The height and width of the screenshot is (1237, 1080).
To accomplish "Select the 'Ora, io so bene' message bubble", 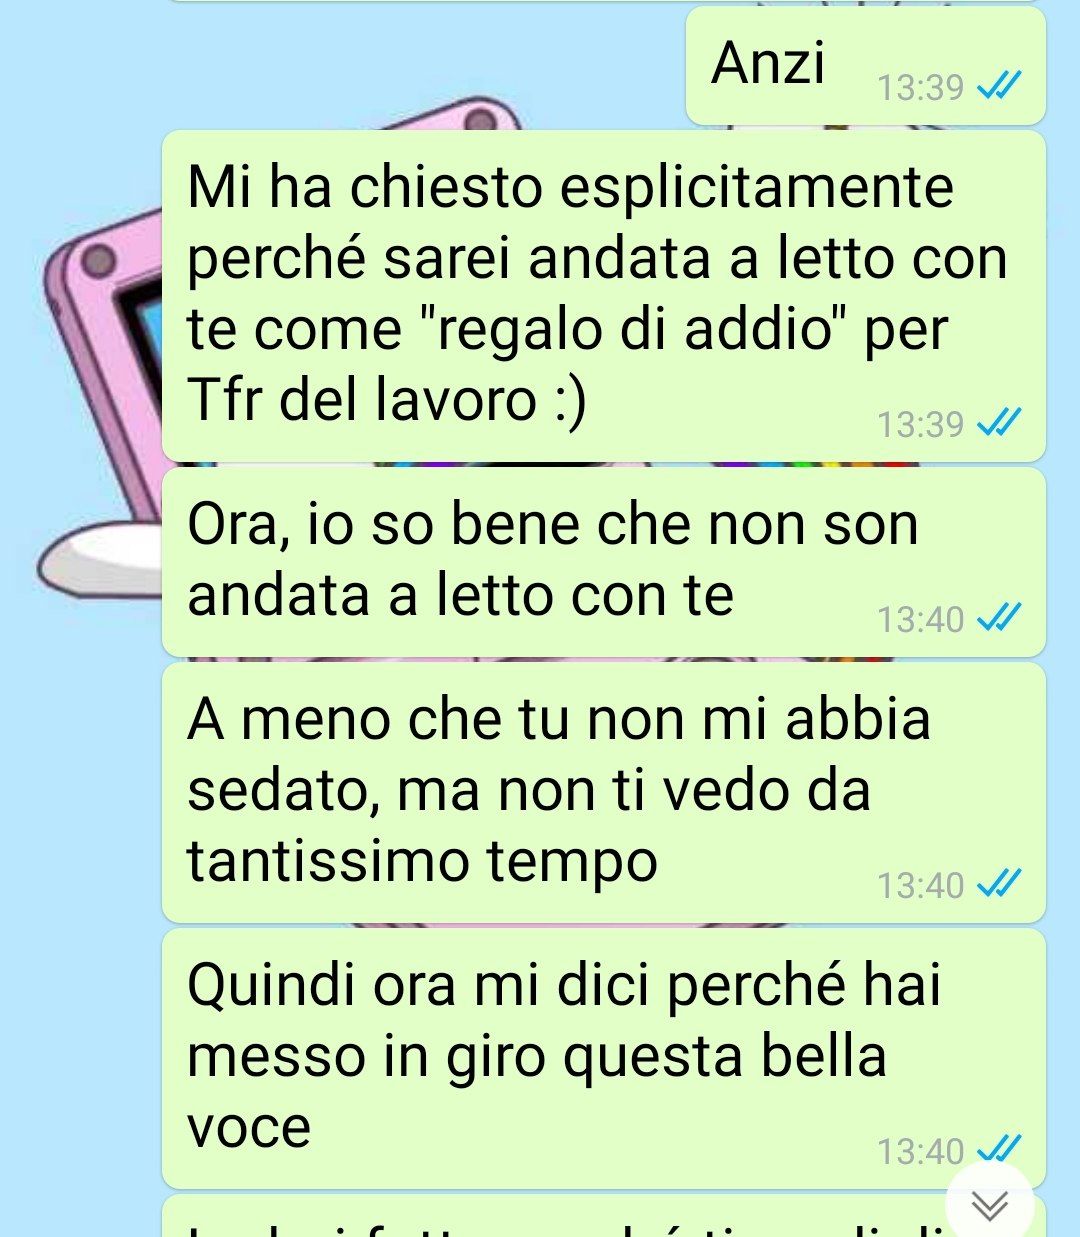I will (x=603, y=562).
